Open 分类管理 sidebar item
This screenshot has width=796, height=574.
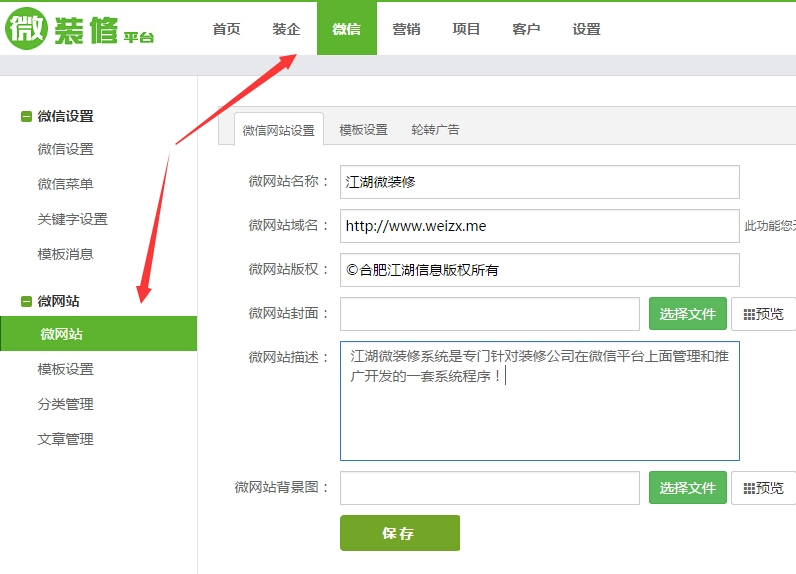pyautogui.click(x=65, y=404)
